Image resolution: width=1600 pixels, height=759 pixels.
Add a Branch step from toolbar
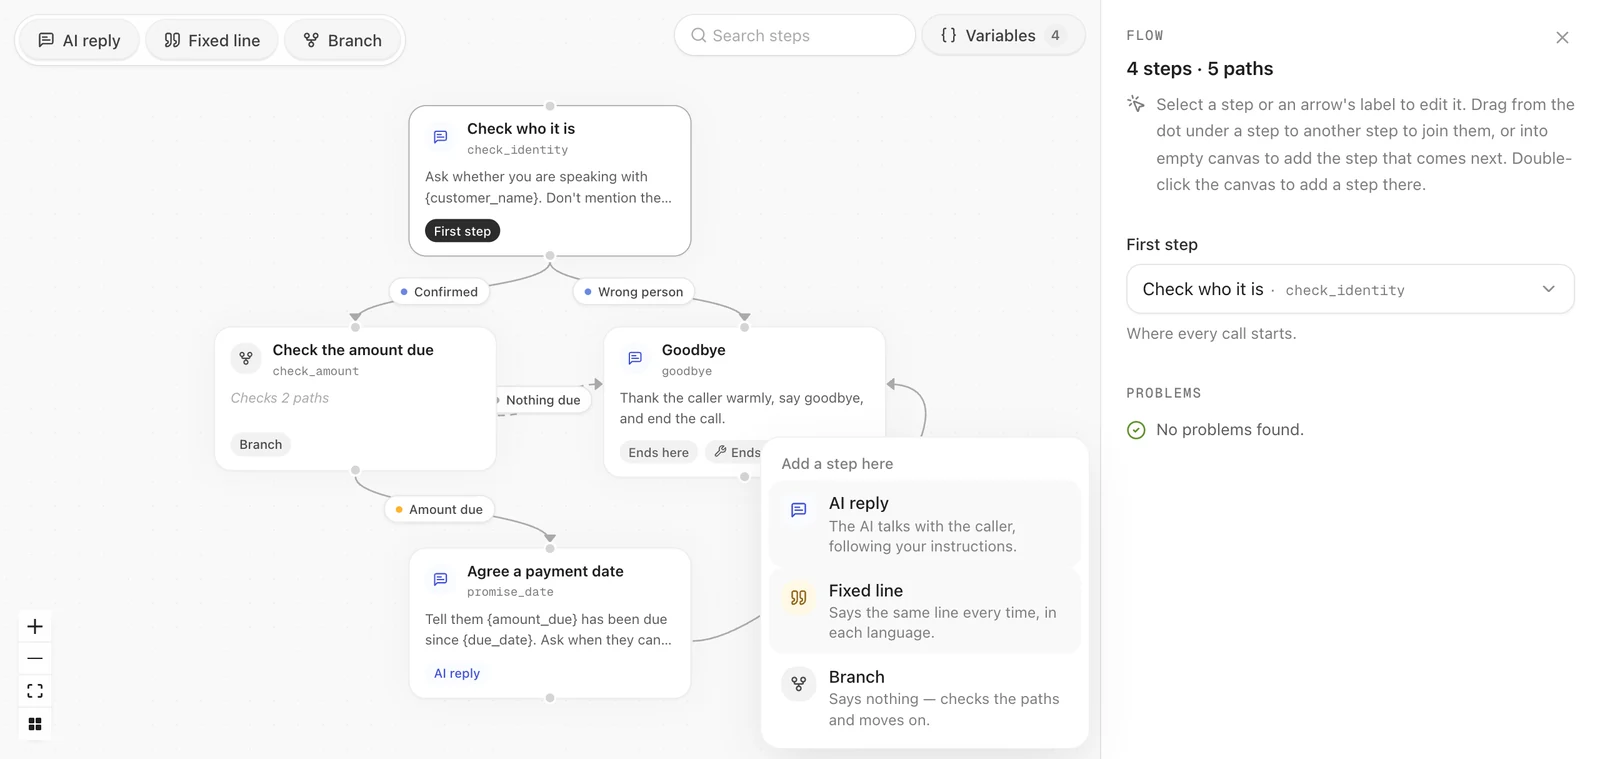[x=343, y=40]
